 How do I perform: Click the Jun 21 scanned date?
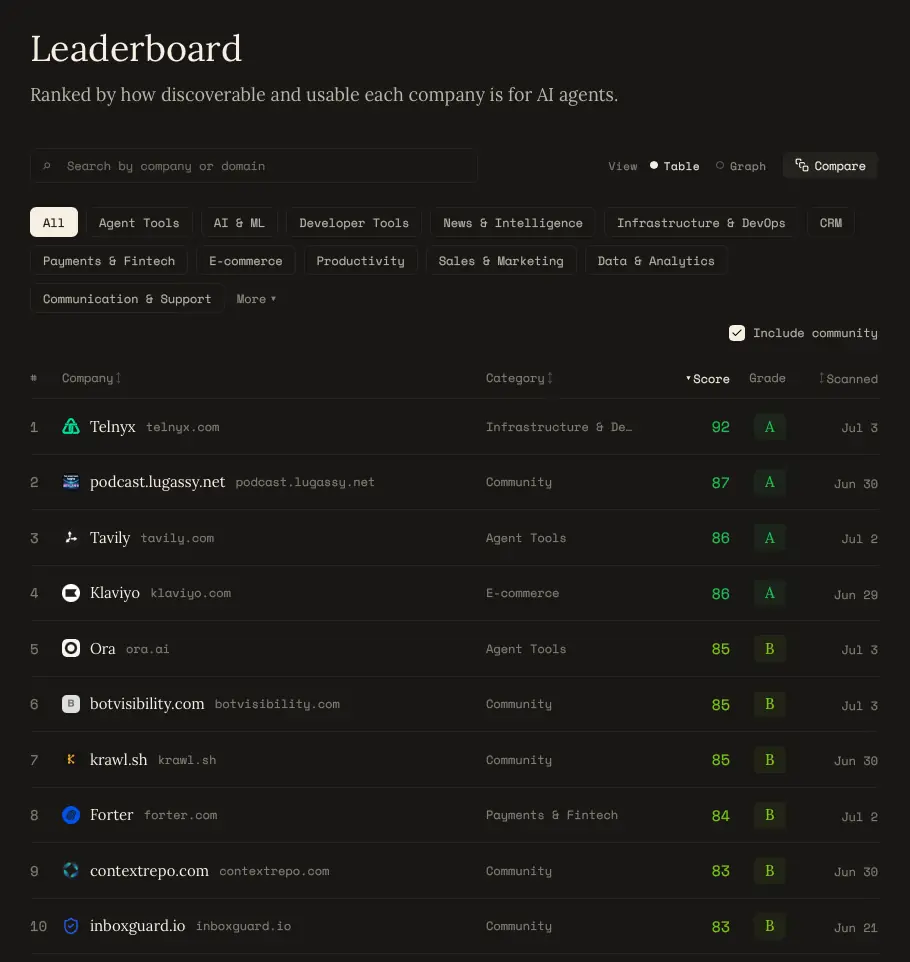pyautogui.click(x=855, y=927)
